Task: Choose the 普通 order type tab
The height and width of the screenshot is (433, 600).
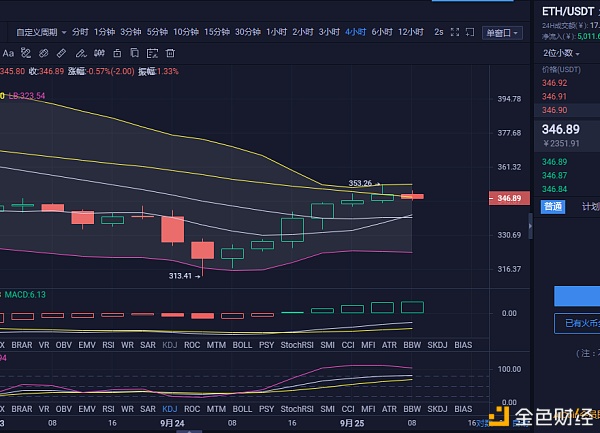Action: click(x=553, y=207)
